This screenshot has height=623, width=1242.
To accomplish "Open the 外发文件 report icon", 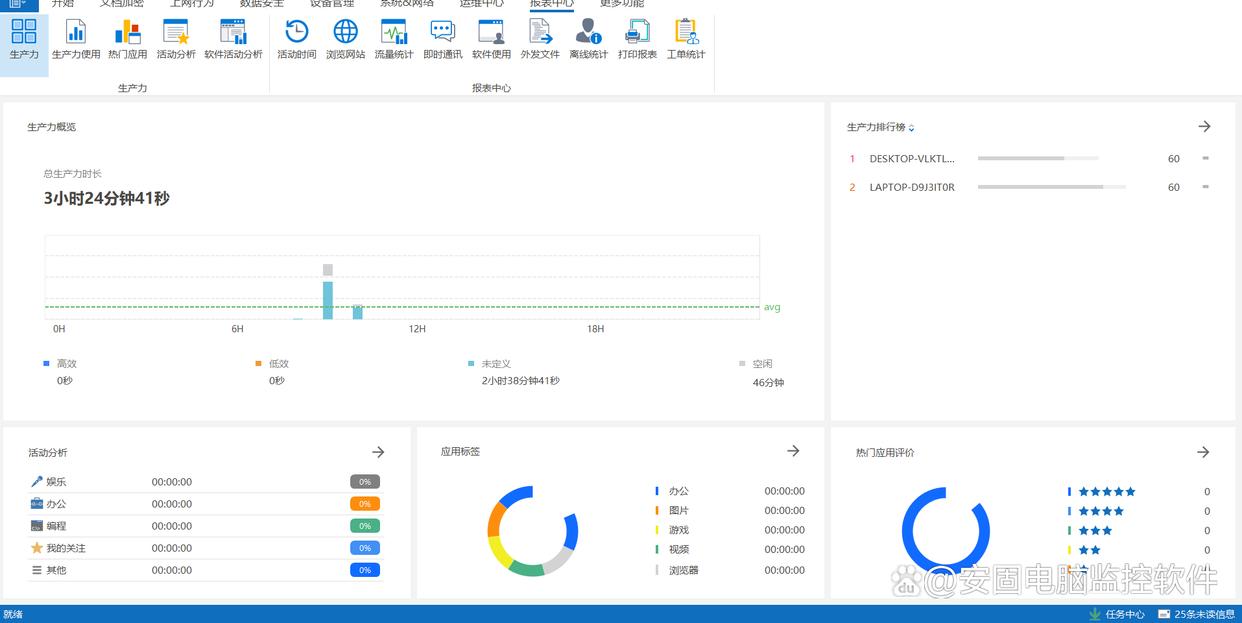I will (540, 37).
